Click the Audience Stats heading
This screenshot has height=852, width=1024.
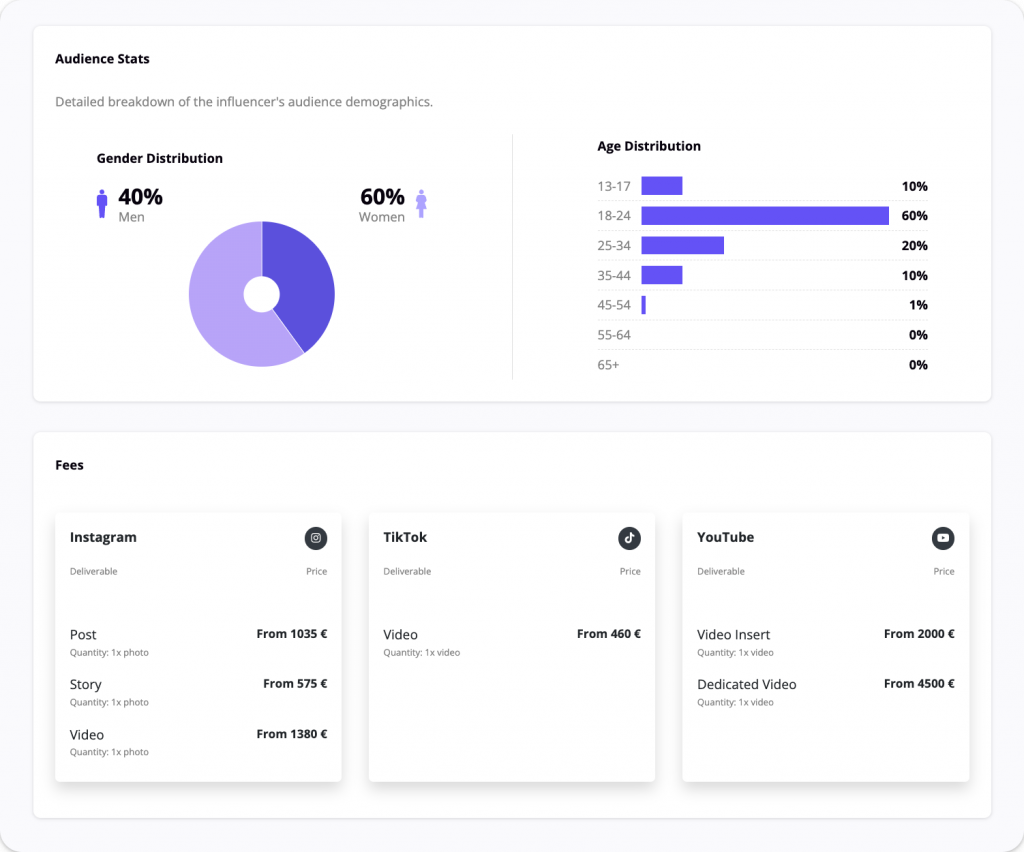click(x=102, y=59)
